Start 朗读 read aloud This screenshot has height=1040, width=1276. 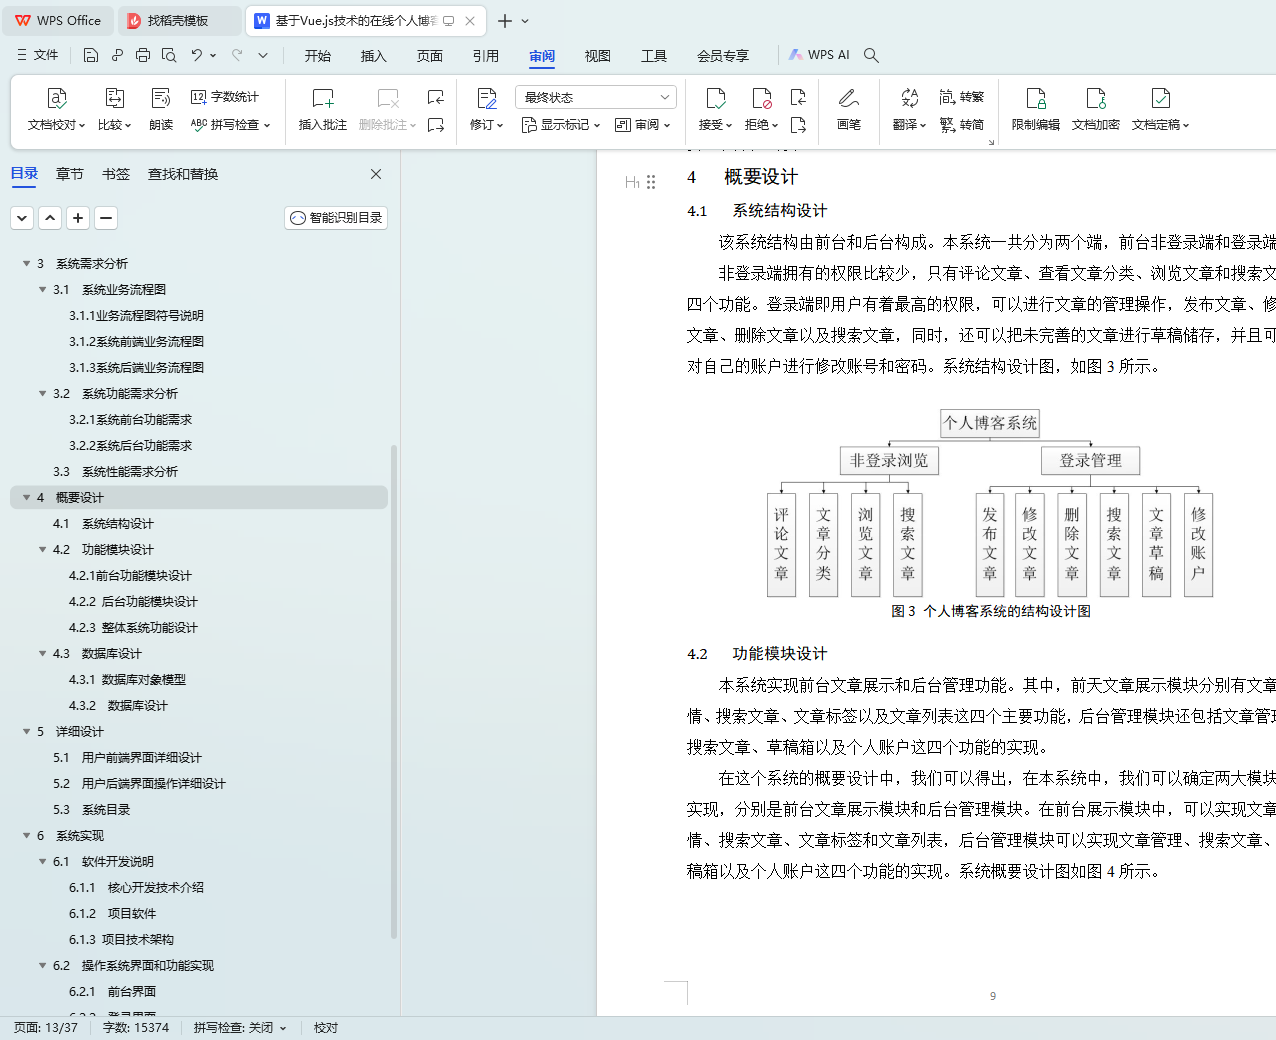161,109
